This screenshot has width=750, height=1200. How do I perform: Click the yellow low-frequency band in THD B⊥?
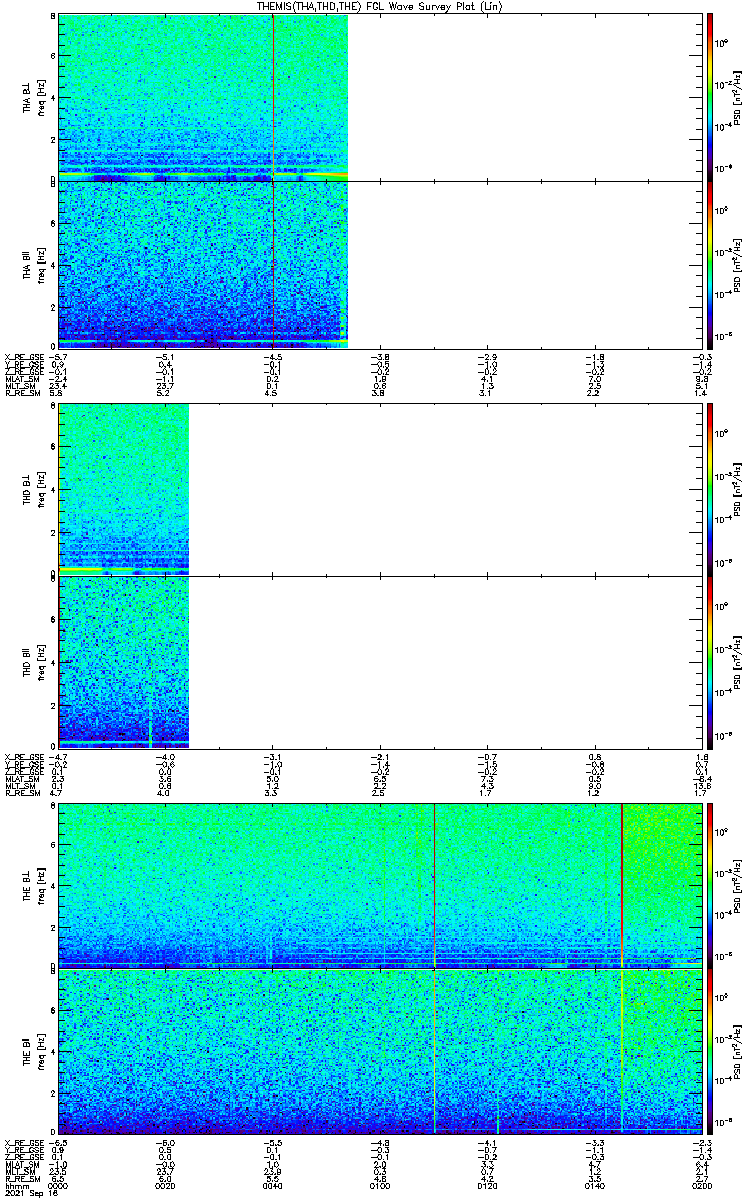123,570
